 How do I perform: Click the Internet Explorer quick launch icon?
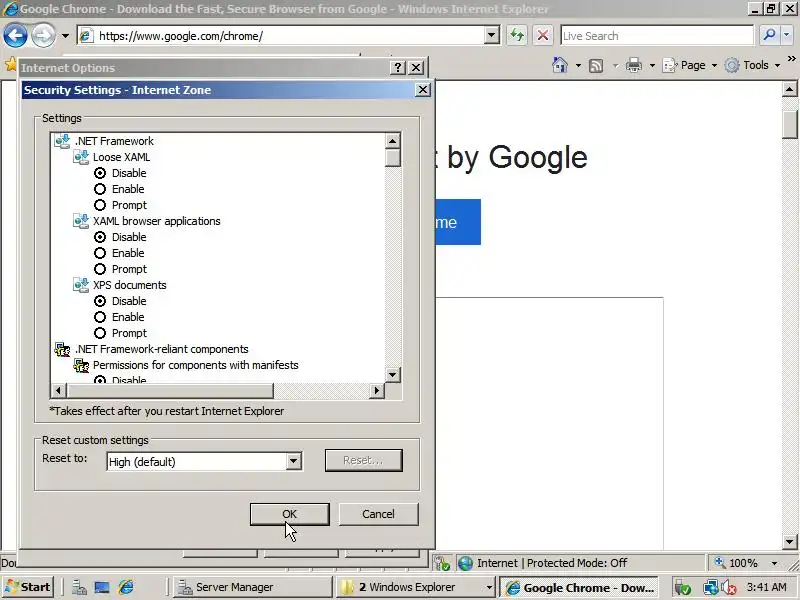click(126, 587)
